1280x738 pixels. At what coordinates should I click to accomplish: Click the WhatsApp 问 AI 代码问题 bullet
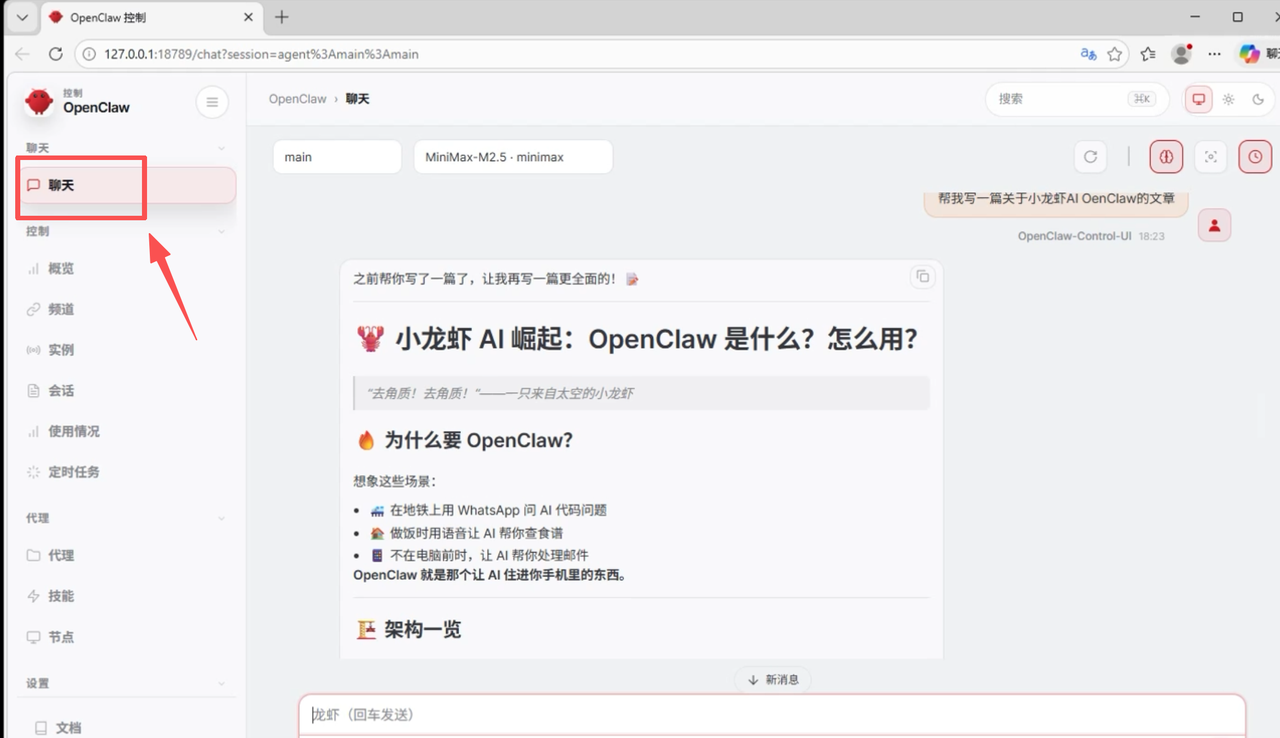point(488,510)
